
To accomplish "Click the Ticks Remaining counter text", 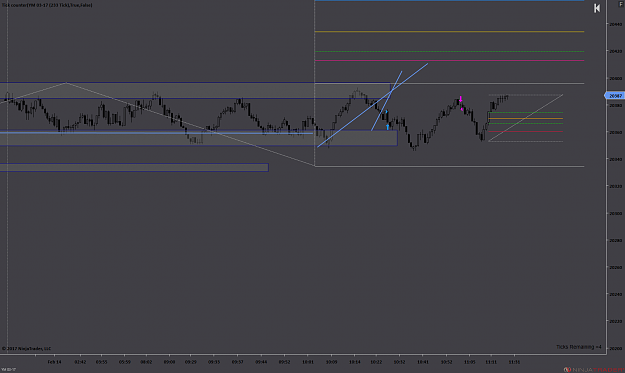I will click(x=579, y=347).
